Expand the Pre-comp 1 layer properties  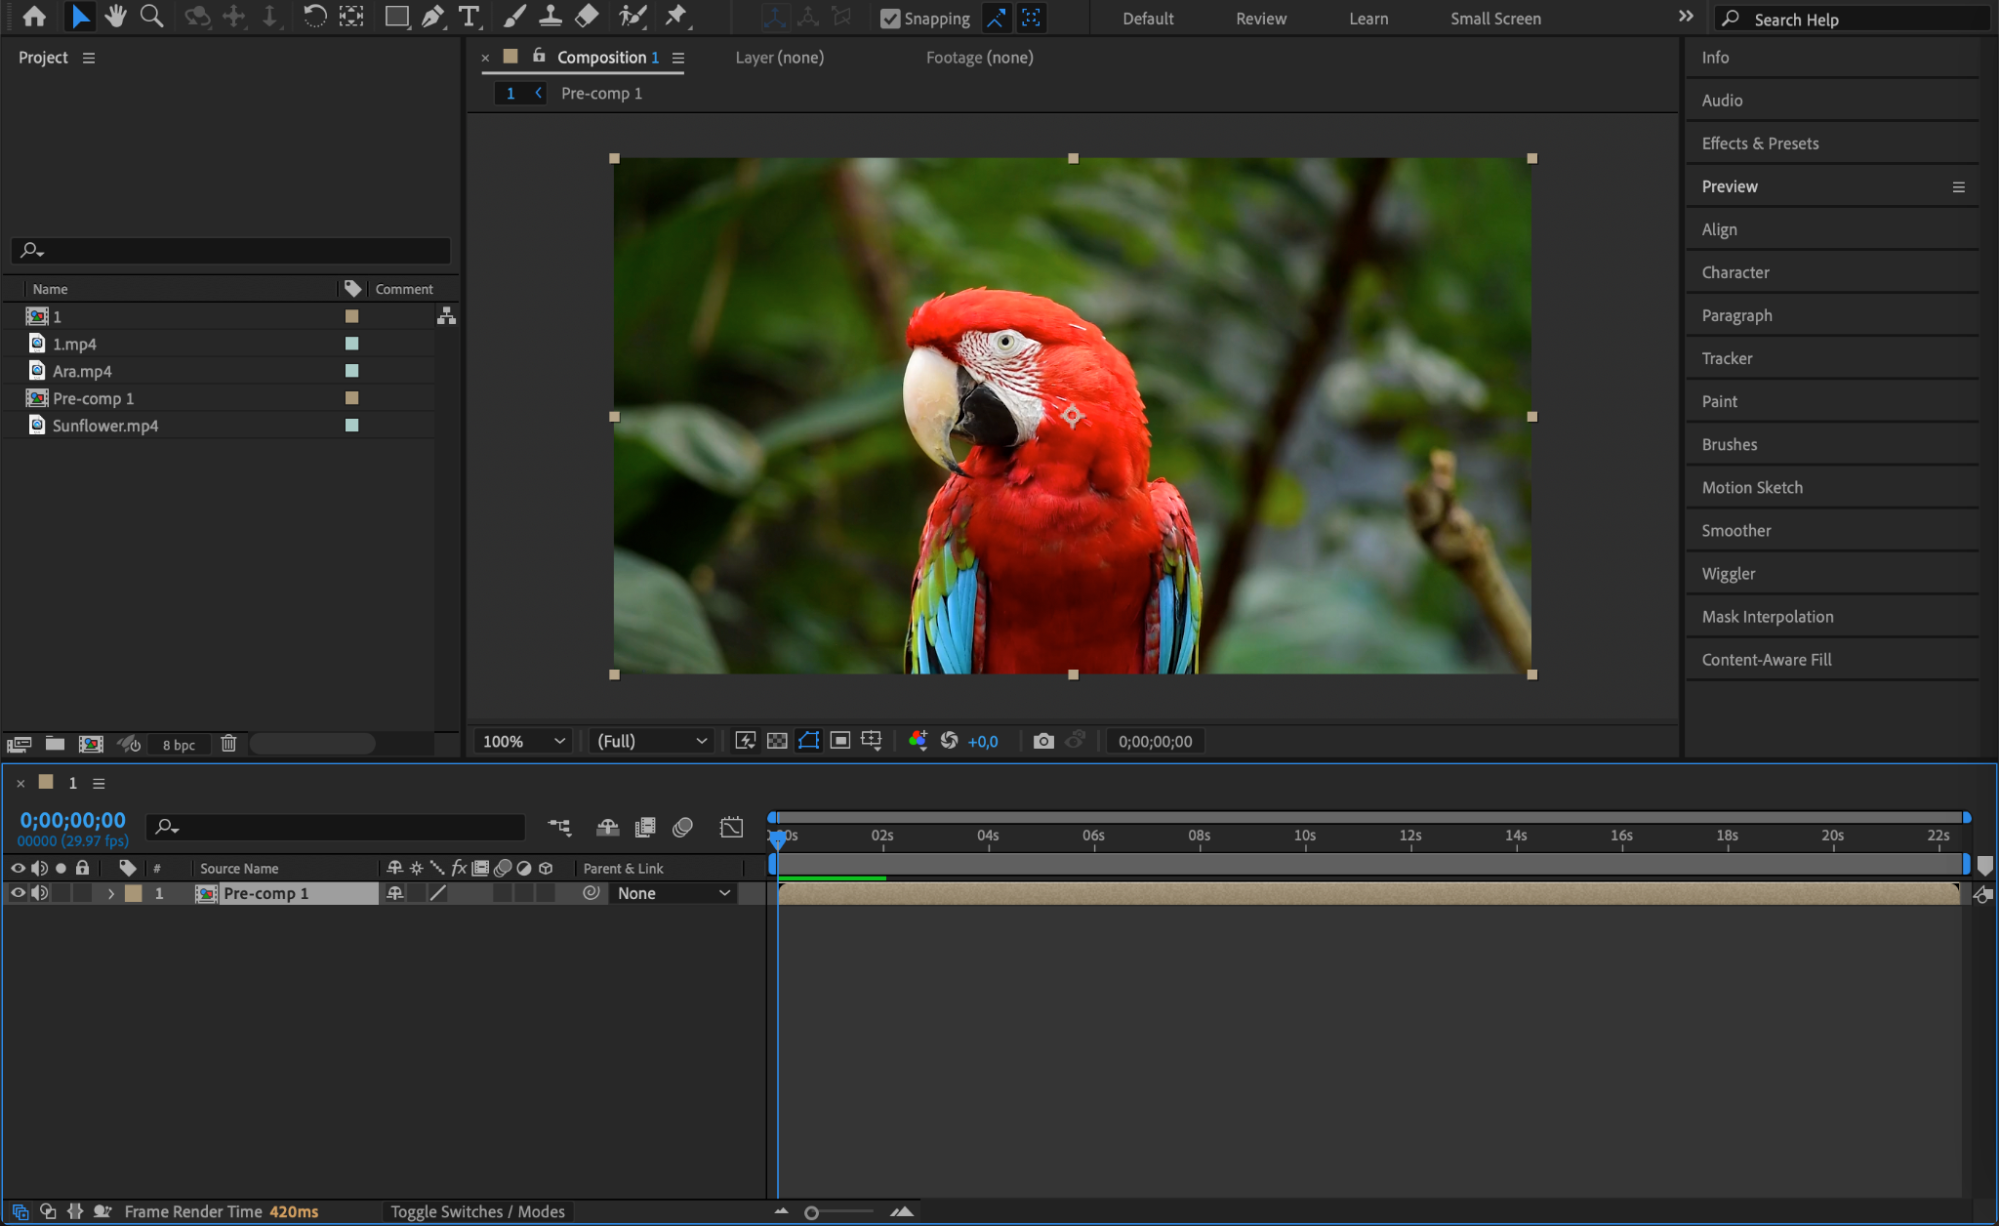coord(111,893)
